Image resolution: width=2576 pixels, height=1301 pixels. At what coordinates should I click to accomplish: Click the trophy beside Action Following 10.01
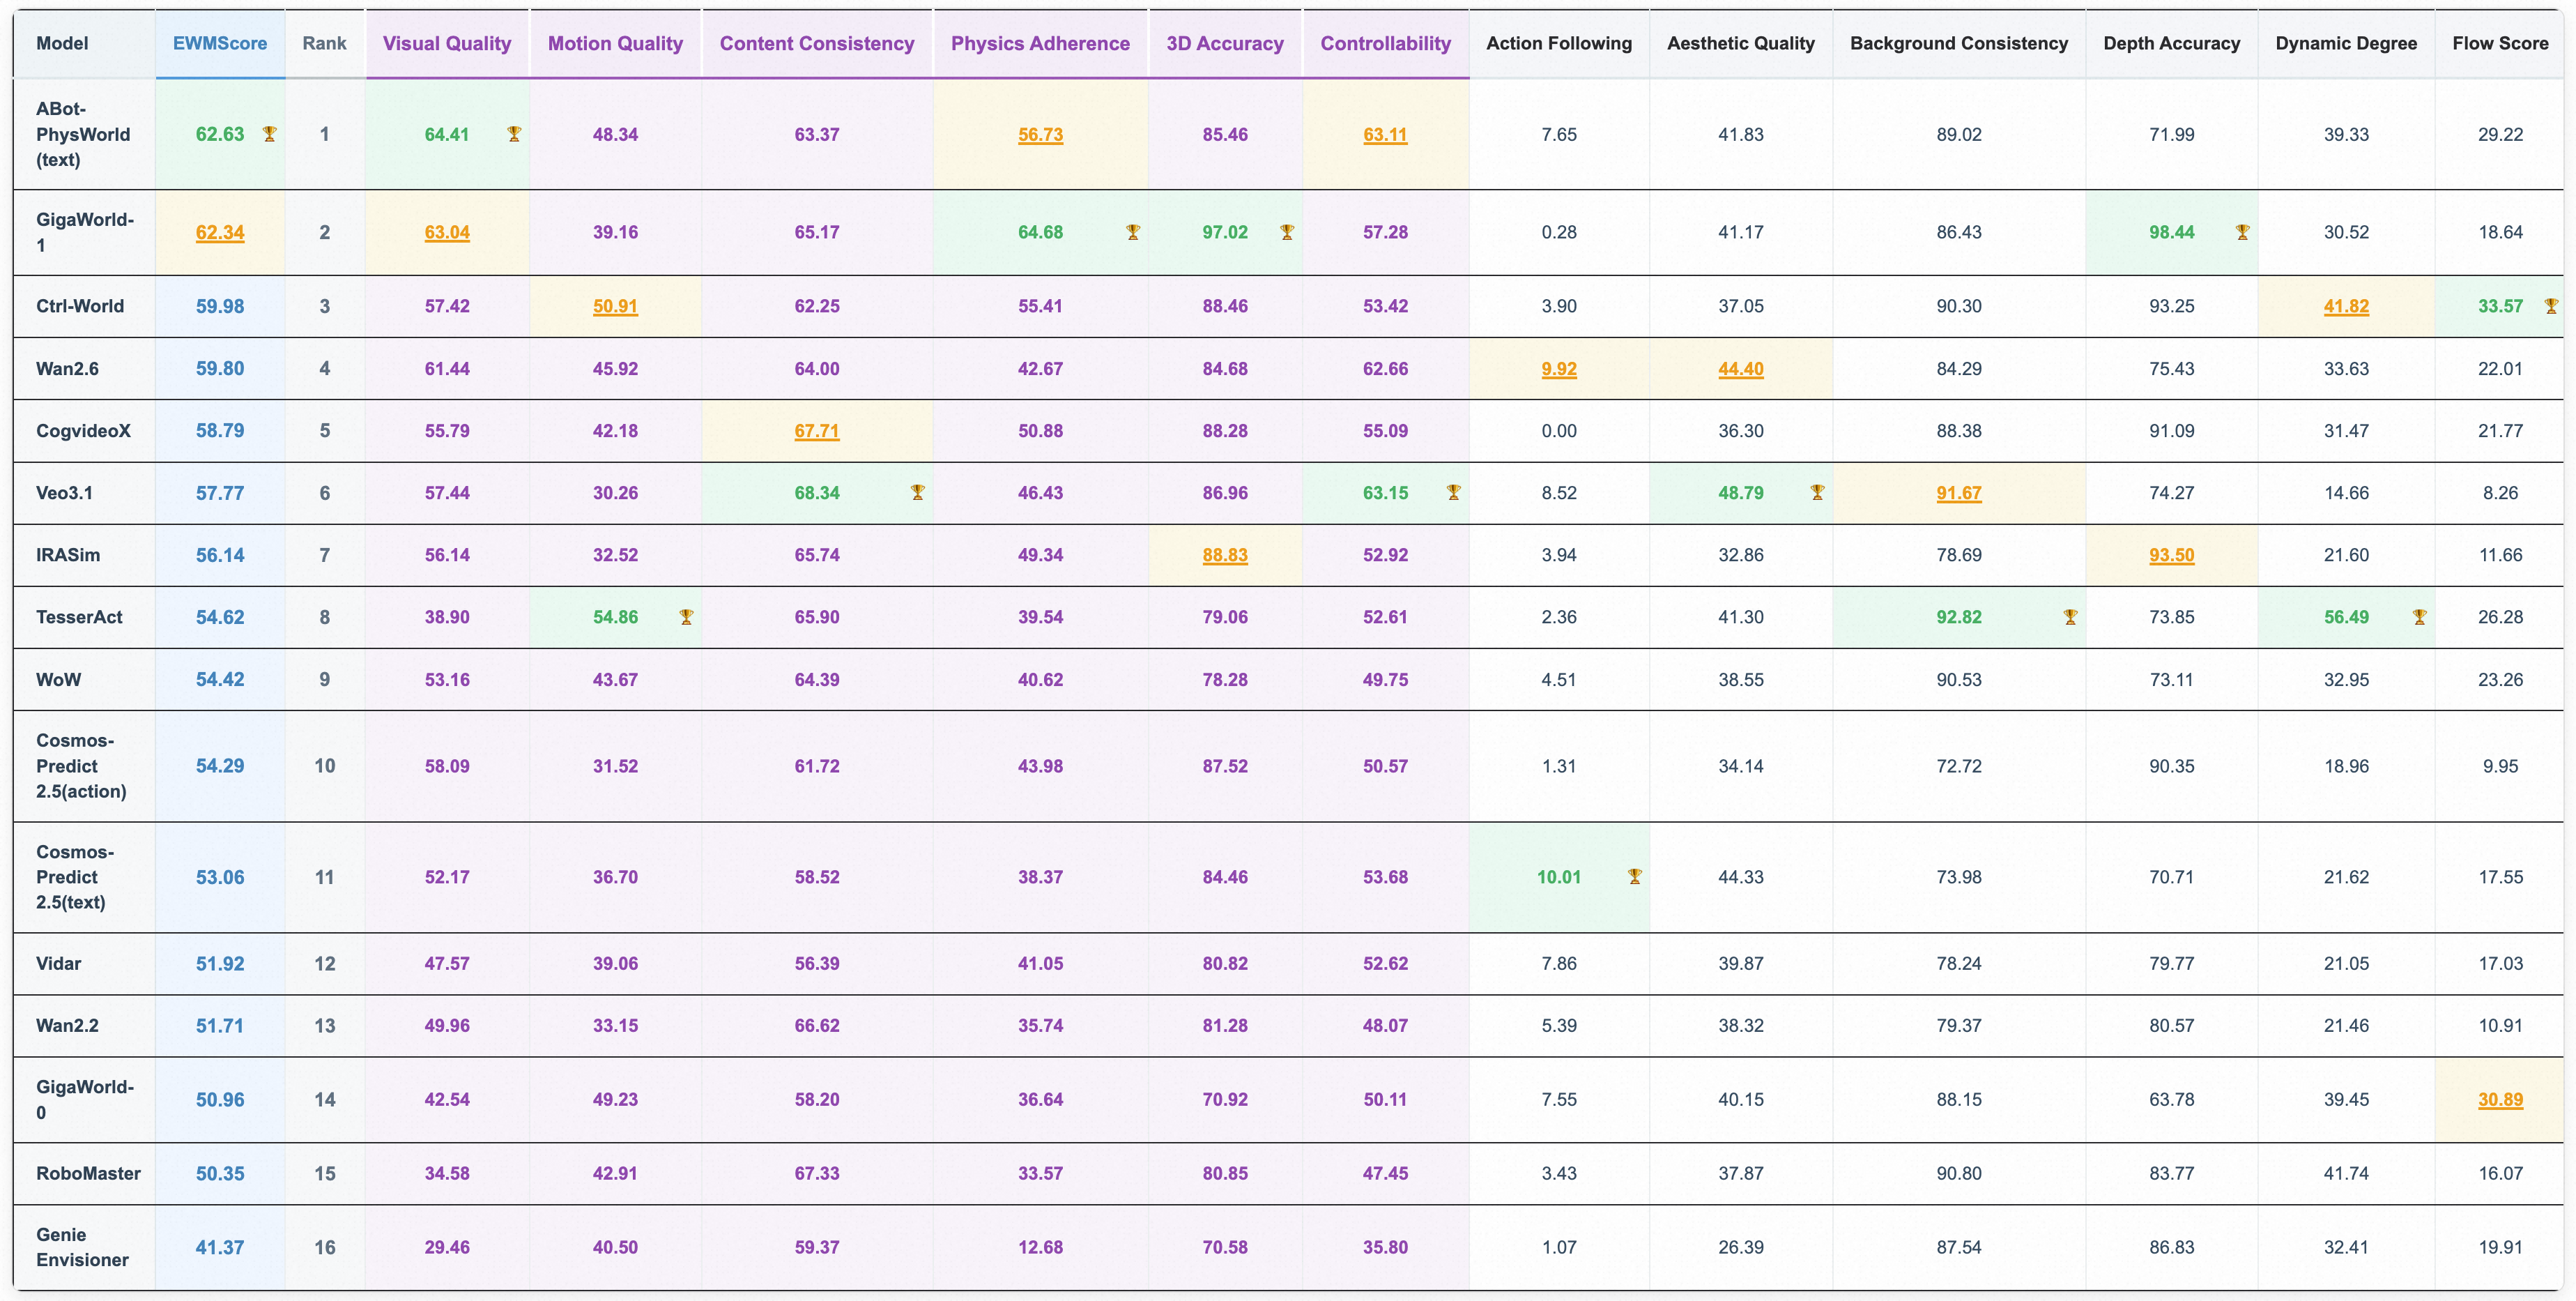click(x=1635, y=877)
